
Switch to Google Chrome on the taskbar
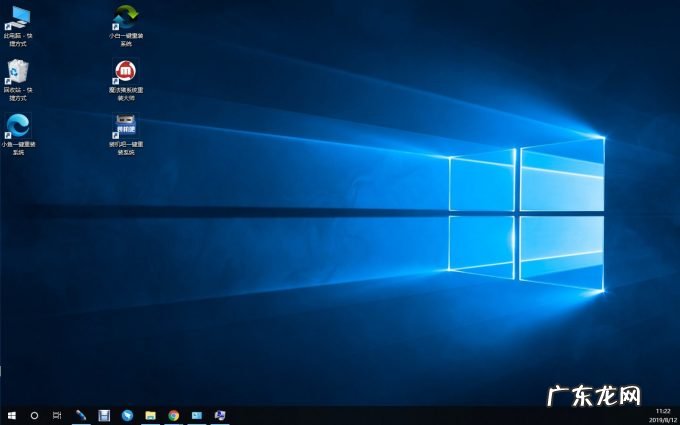tap(173, 415)
